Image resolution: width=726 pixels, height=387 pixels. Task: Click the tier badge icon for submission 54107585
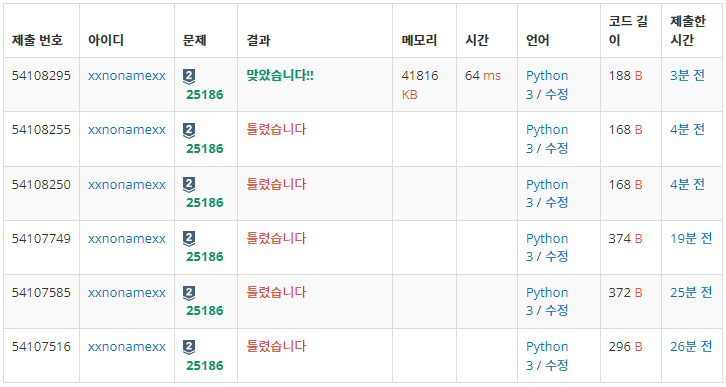188,293
